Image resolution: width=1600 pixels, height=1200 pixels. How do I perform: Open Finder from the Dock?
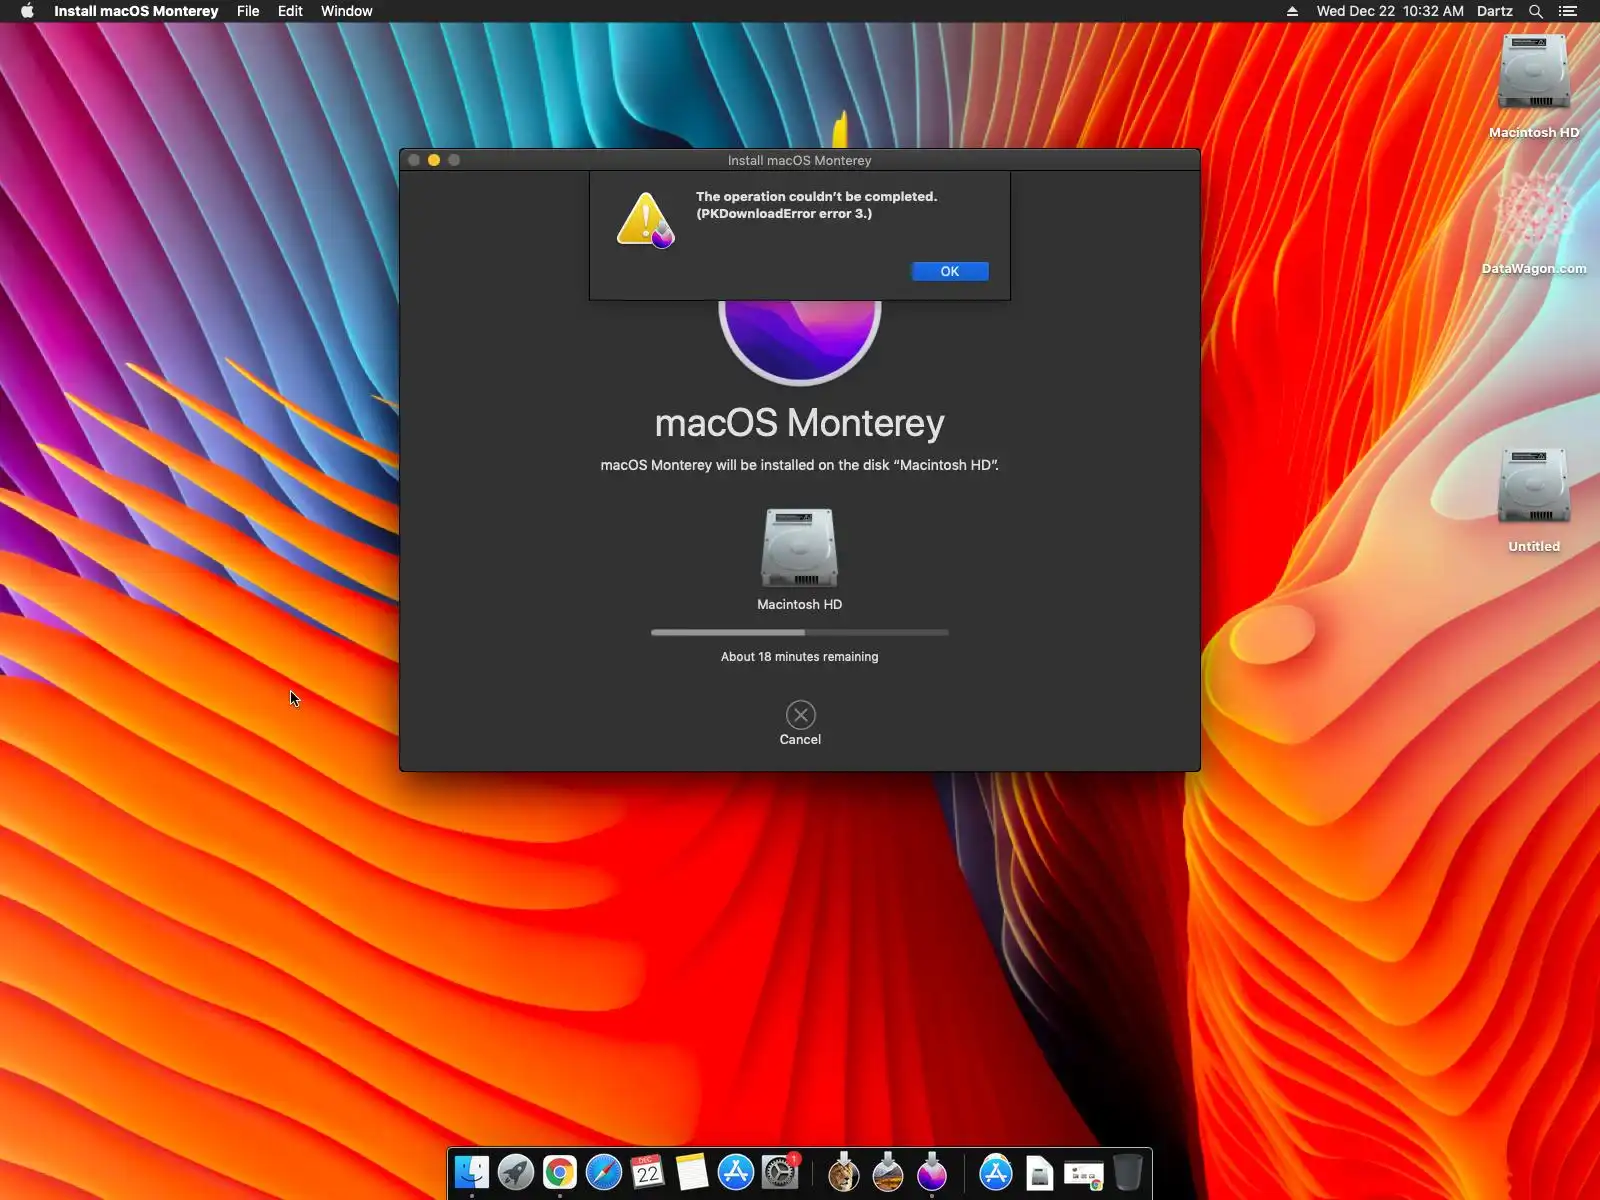tap(472, 1172)
